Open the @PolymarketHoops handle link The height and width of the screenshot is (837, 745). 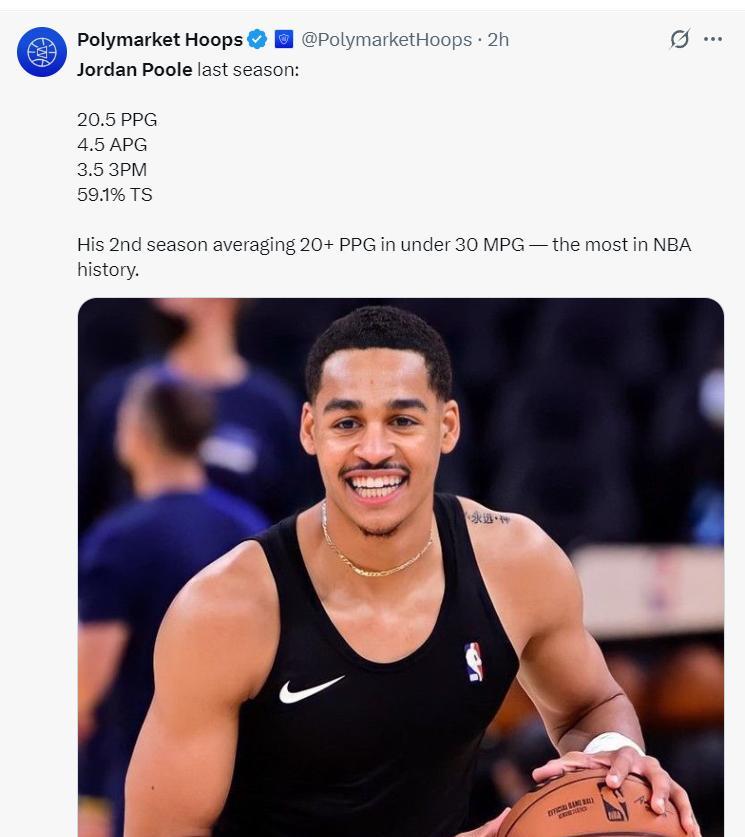pyautogui.click(x=386, y=40)
